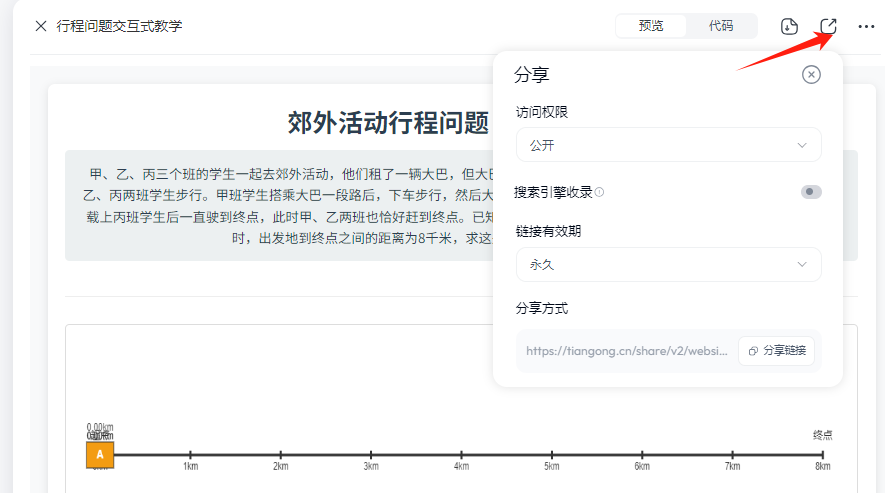
Task: Click the tiangong.cn share URL field
Action: click(x=626, y=351)
